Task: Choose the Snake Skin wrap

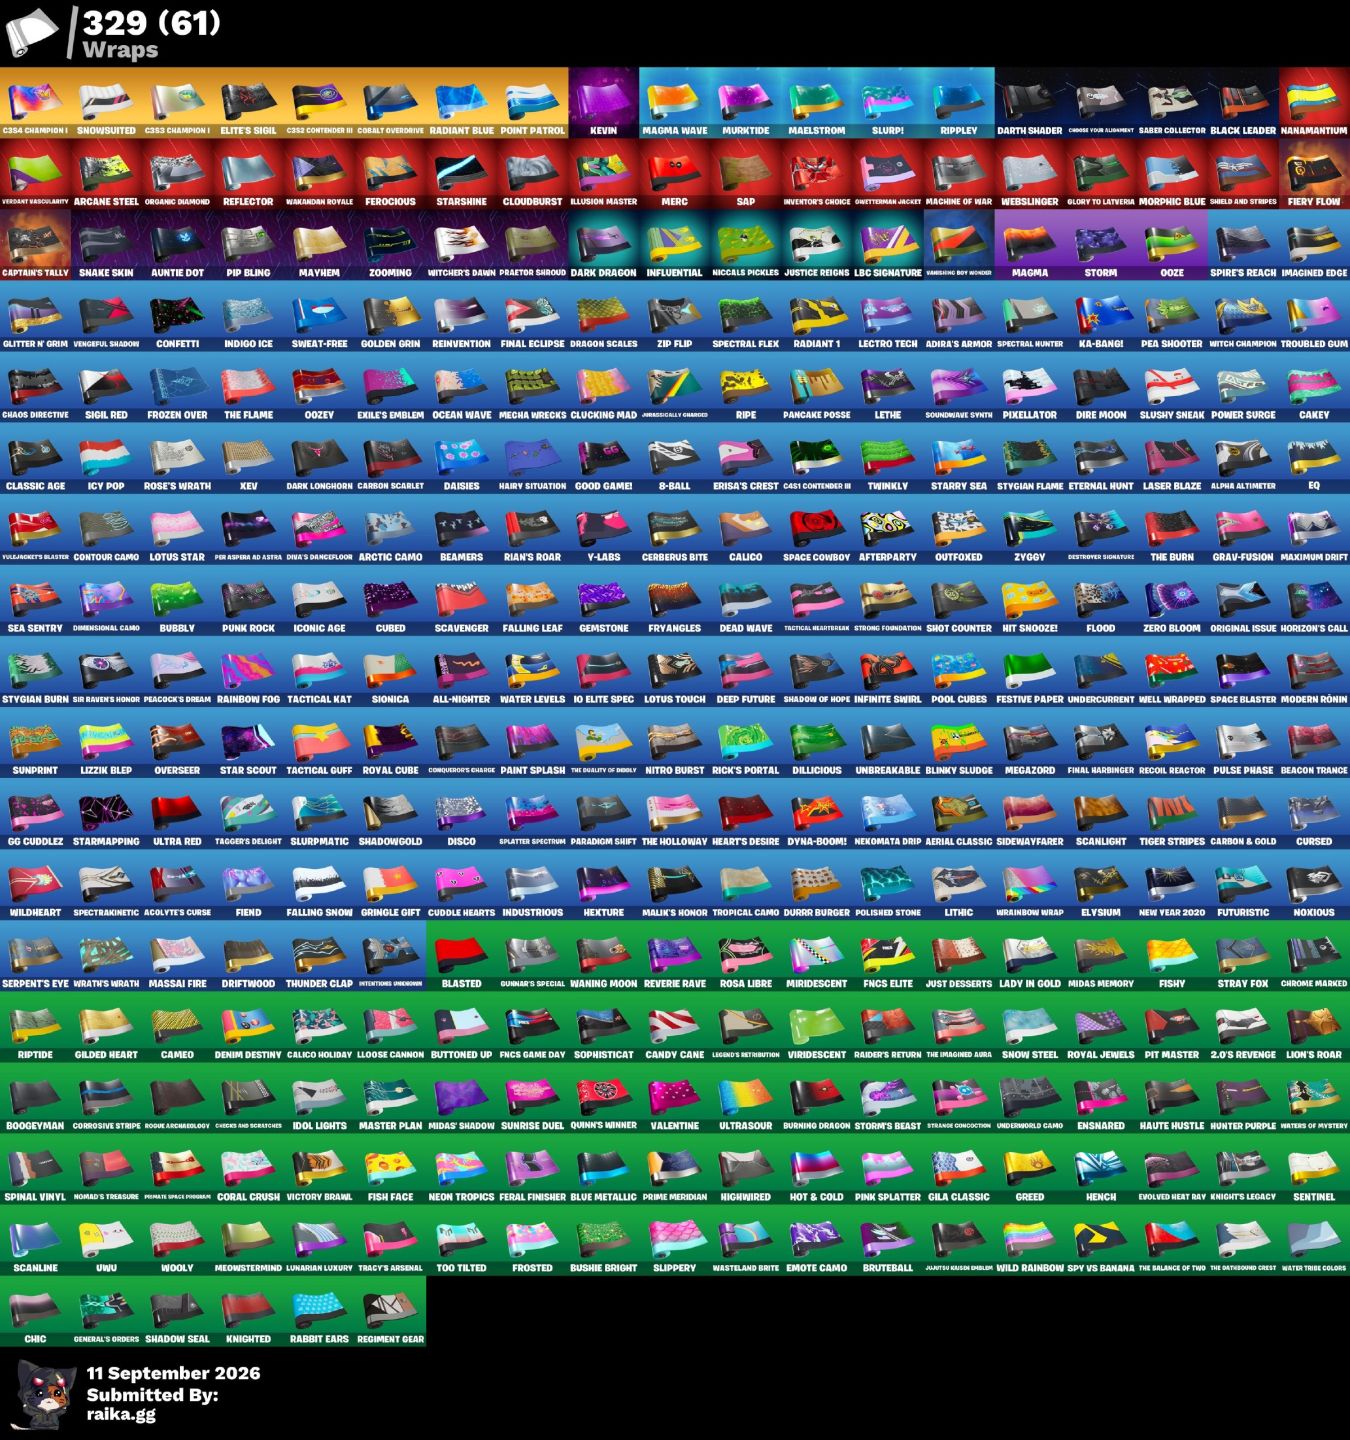Action: [x=106, y=245]
